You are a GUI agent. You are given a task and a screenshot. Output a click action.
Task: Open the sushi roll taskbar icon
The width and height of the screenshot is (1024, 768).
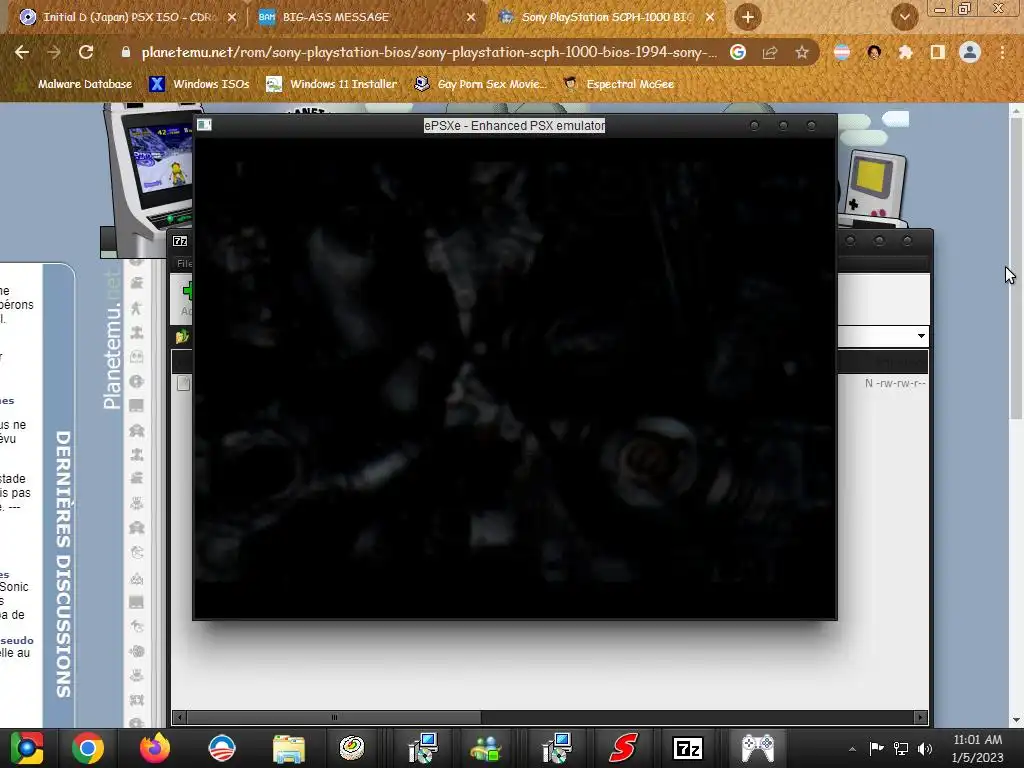tap(352, 748)
